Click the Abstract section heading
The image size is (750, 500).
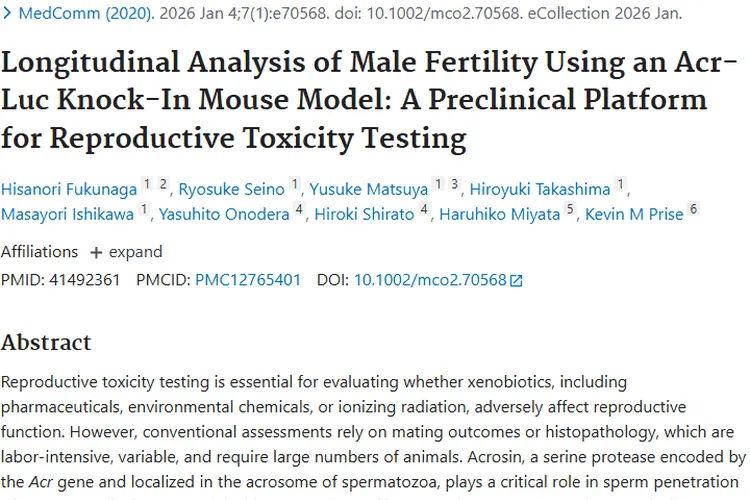46,342
